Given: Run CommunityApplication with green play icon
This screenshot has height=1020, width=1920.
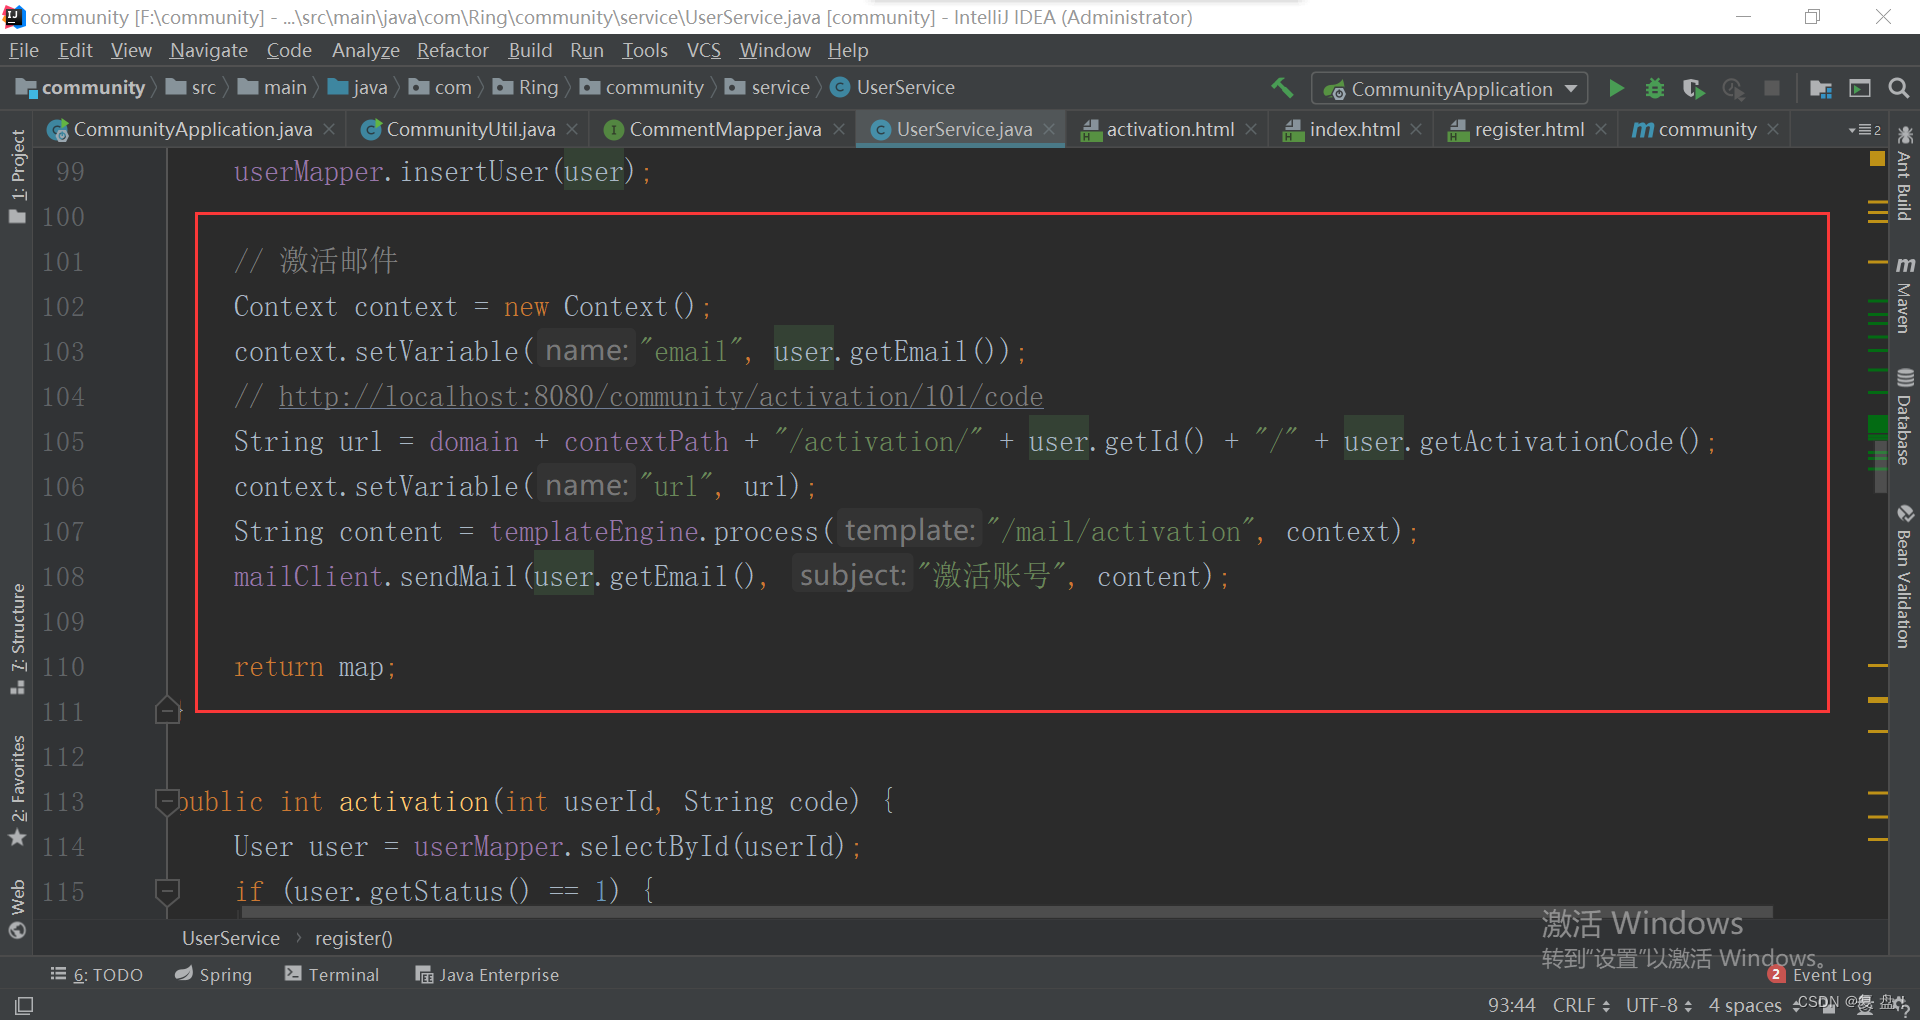Looking at the screenshot, I should pyautogui.click(x=1616, y=88).
